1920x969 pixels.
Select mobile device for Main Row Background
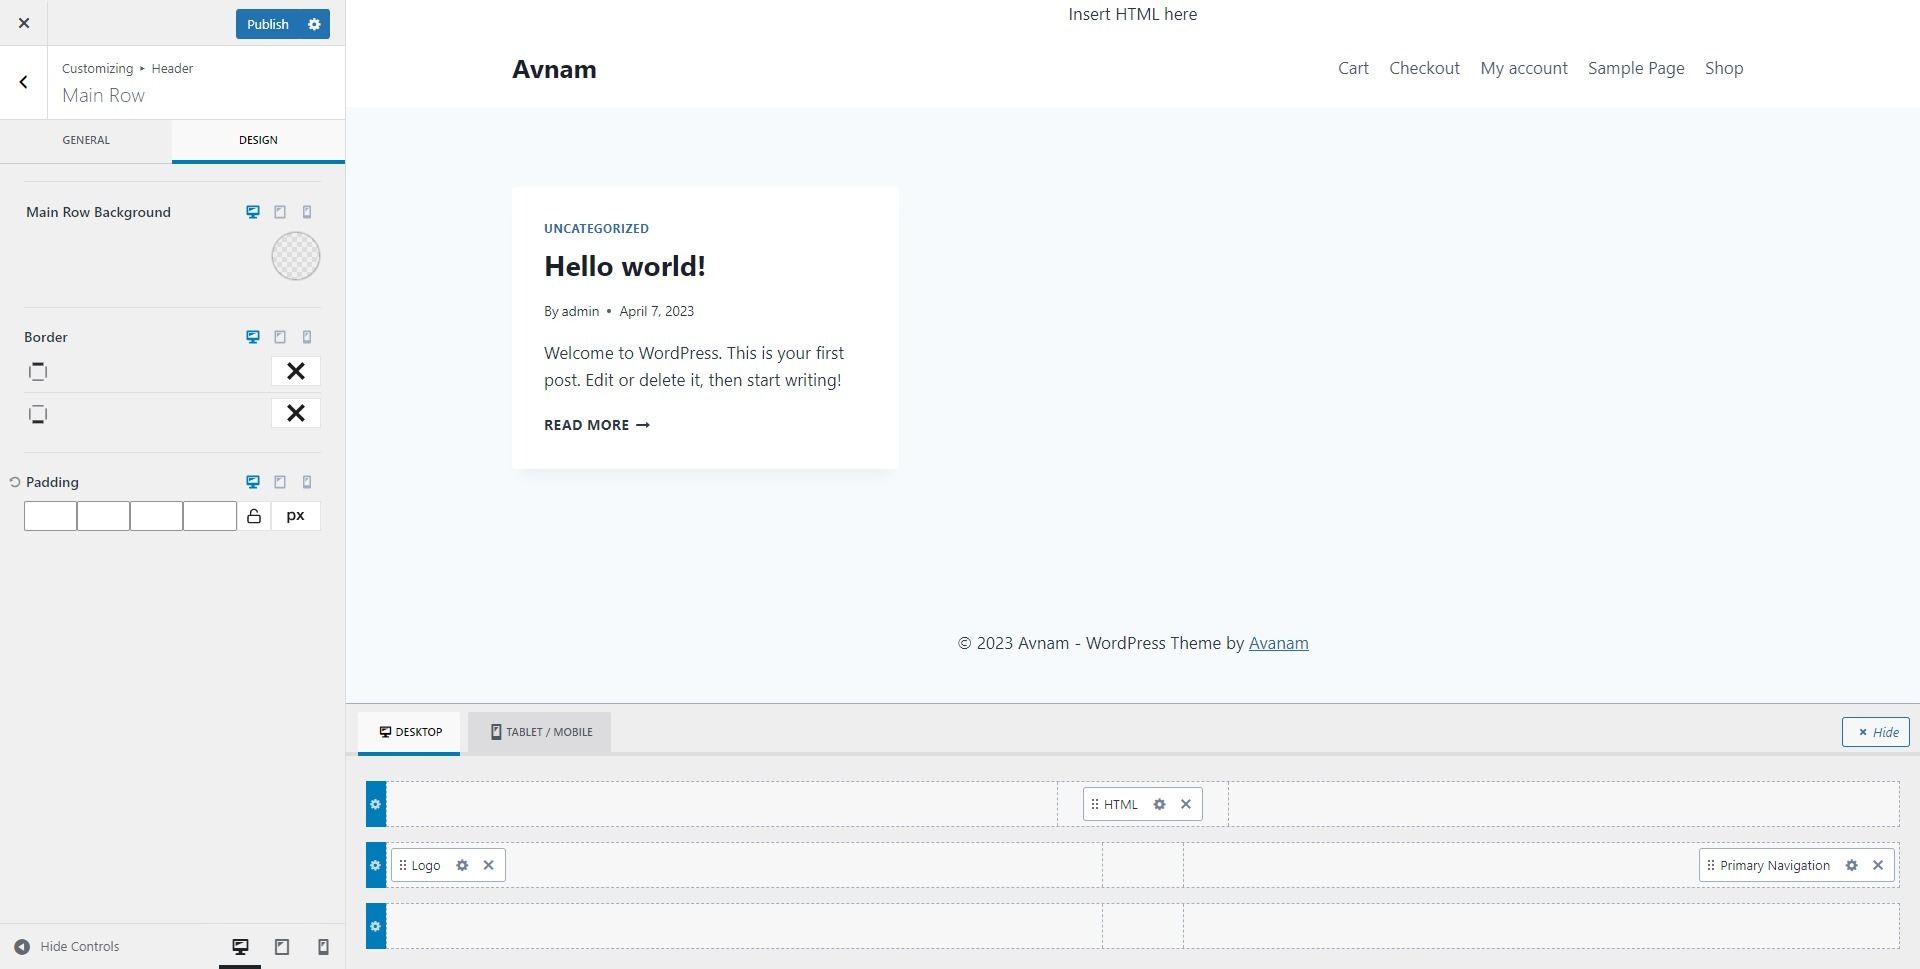point(307,212)
